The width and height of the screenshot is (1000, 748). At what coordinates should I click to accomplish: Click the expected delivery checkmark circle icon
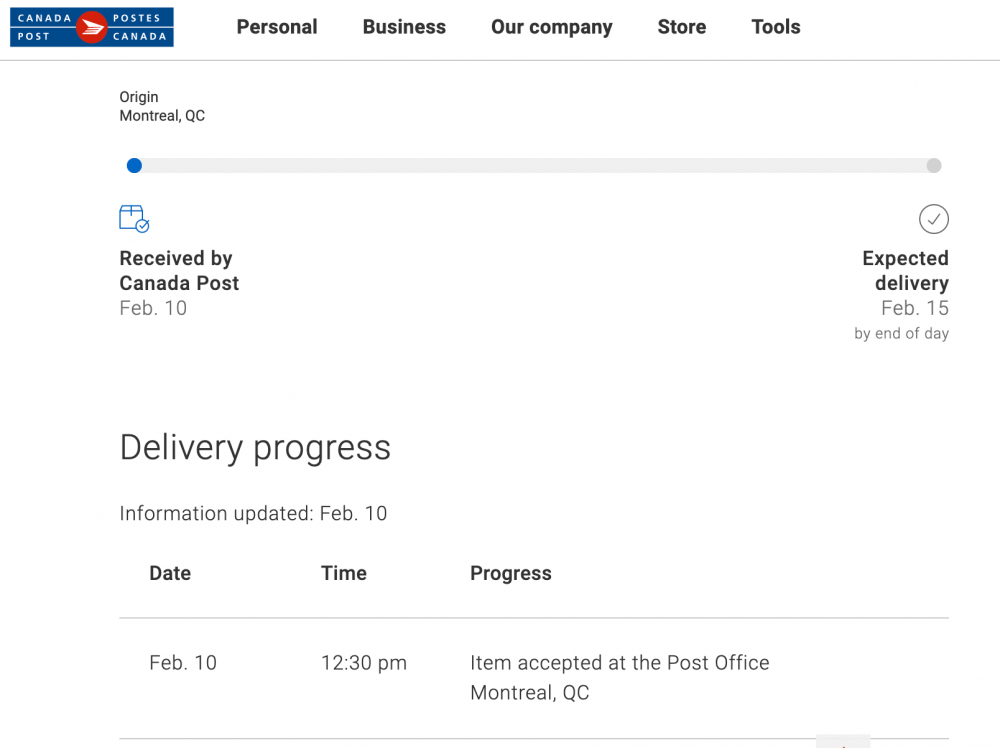click(x=934, y=219)
